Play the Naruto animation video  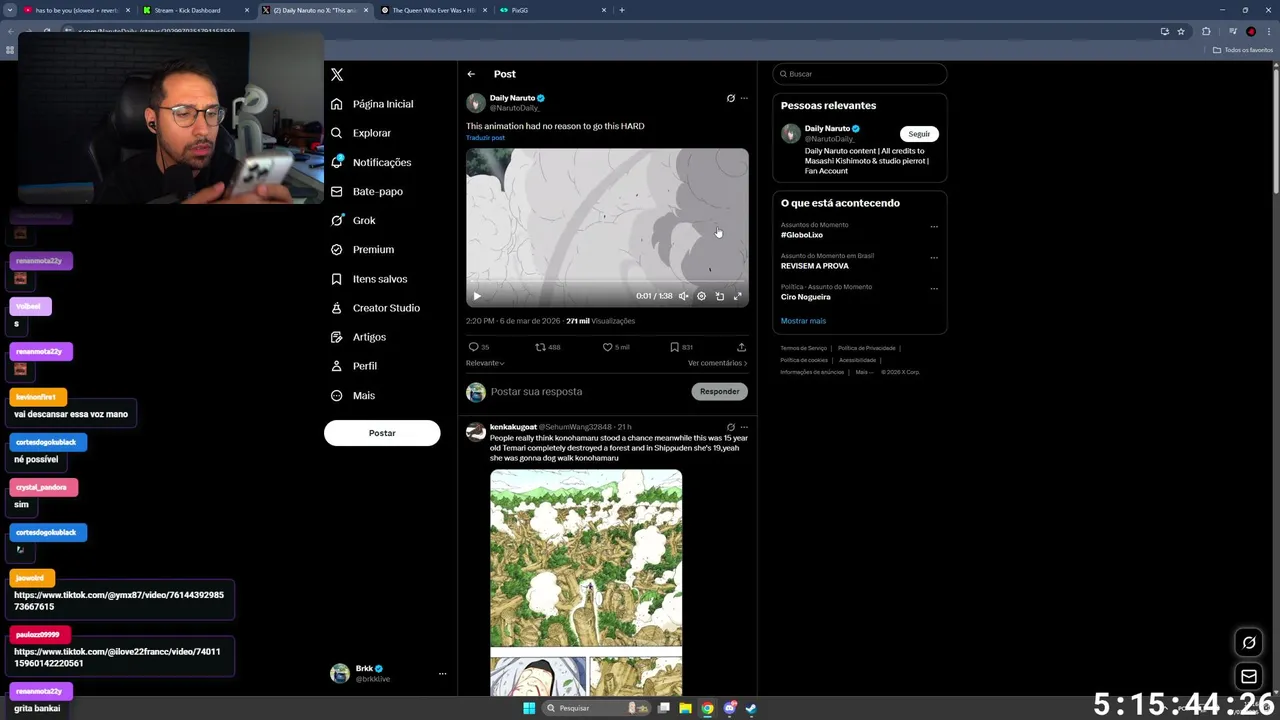[477, 296]
